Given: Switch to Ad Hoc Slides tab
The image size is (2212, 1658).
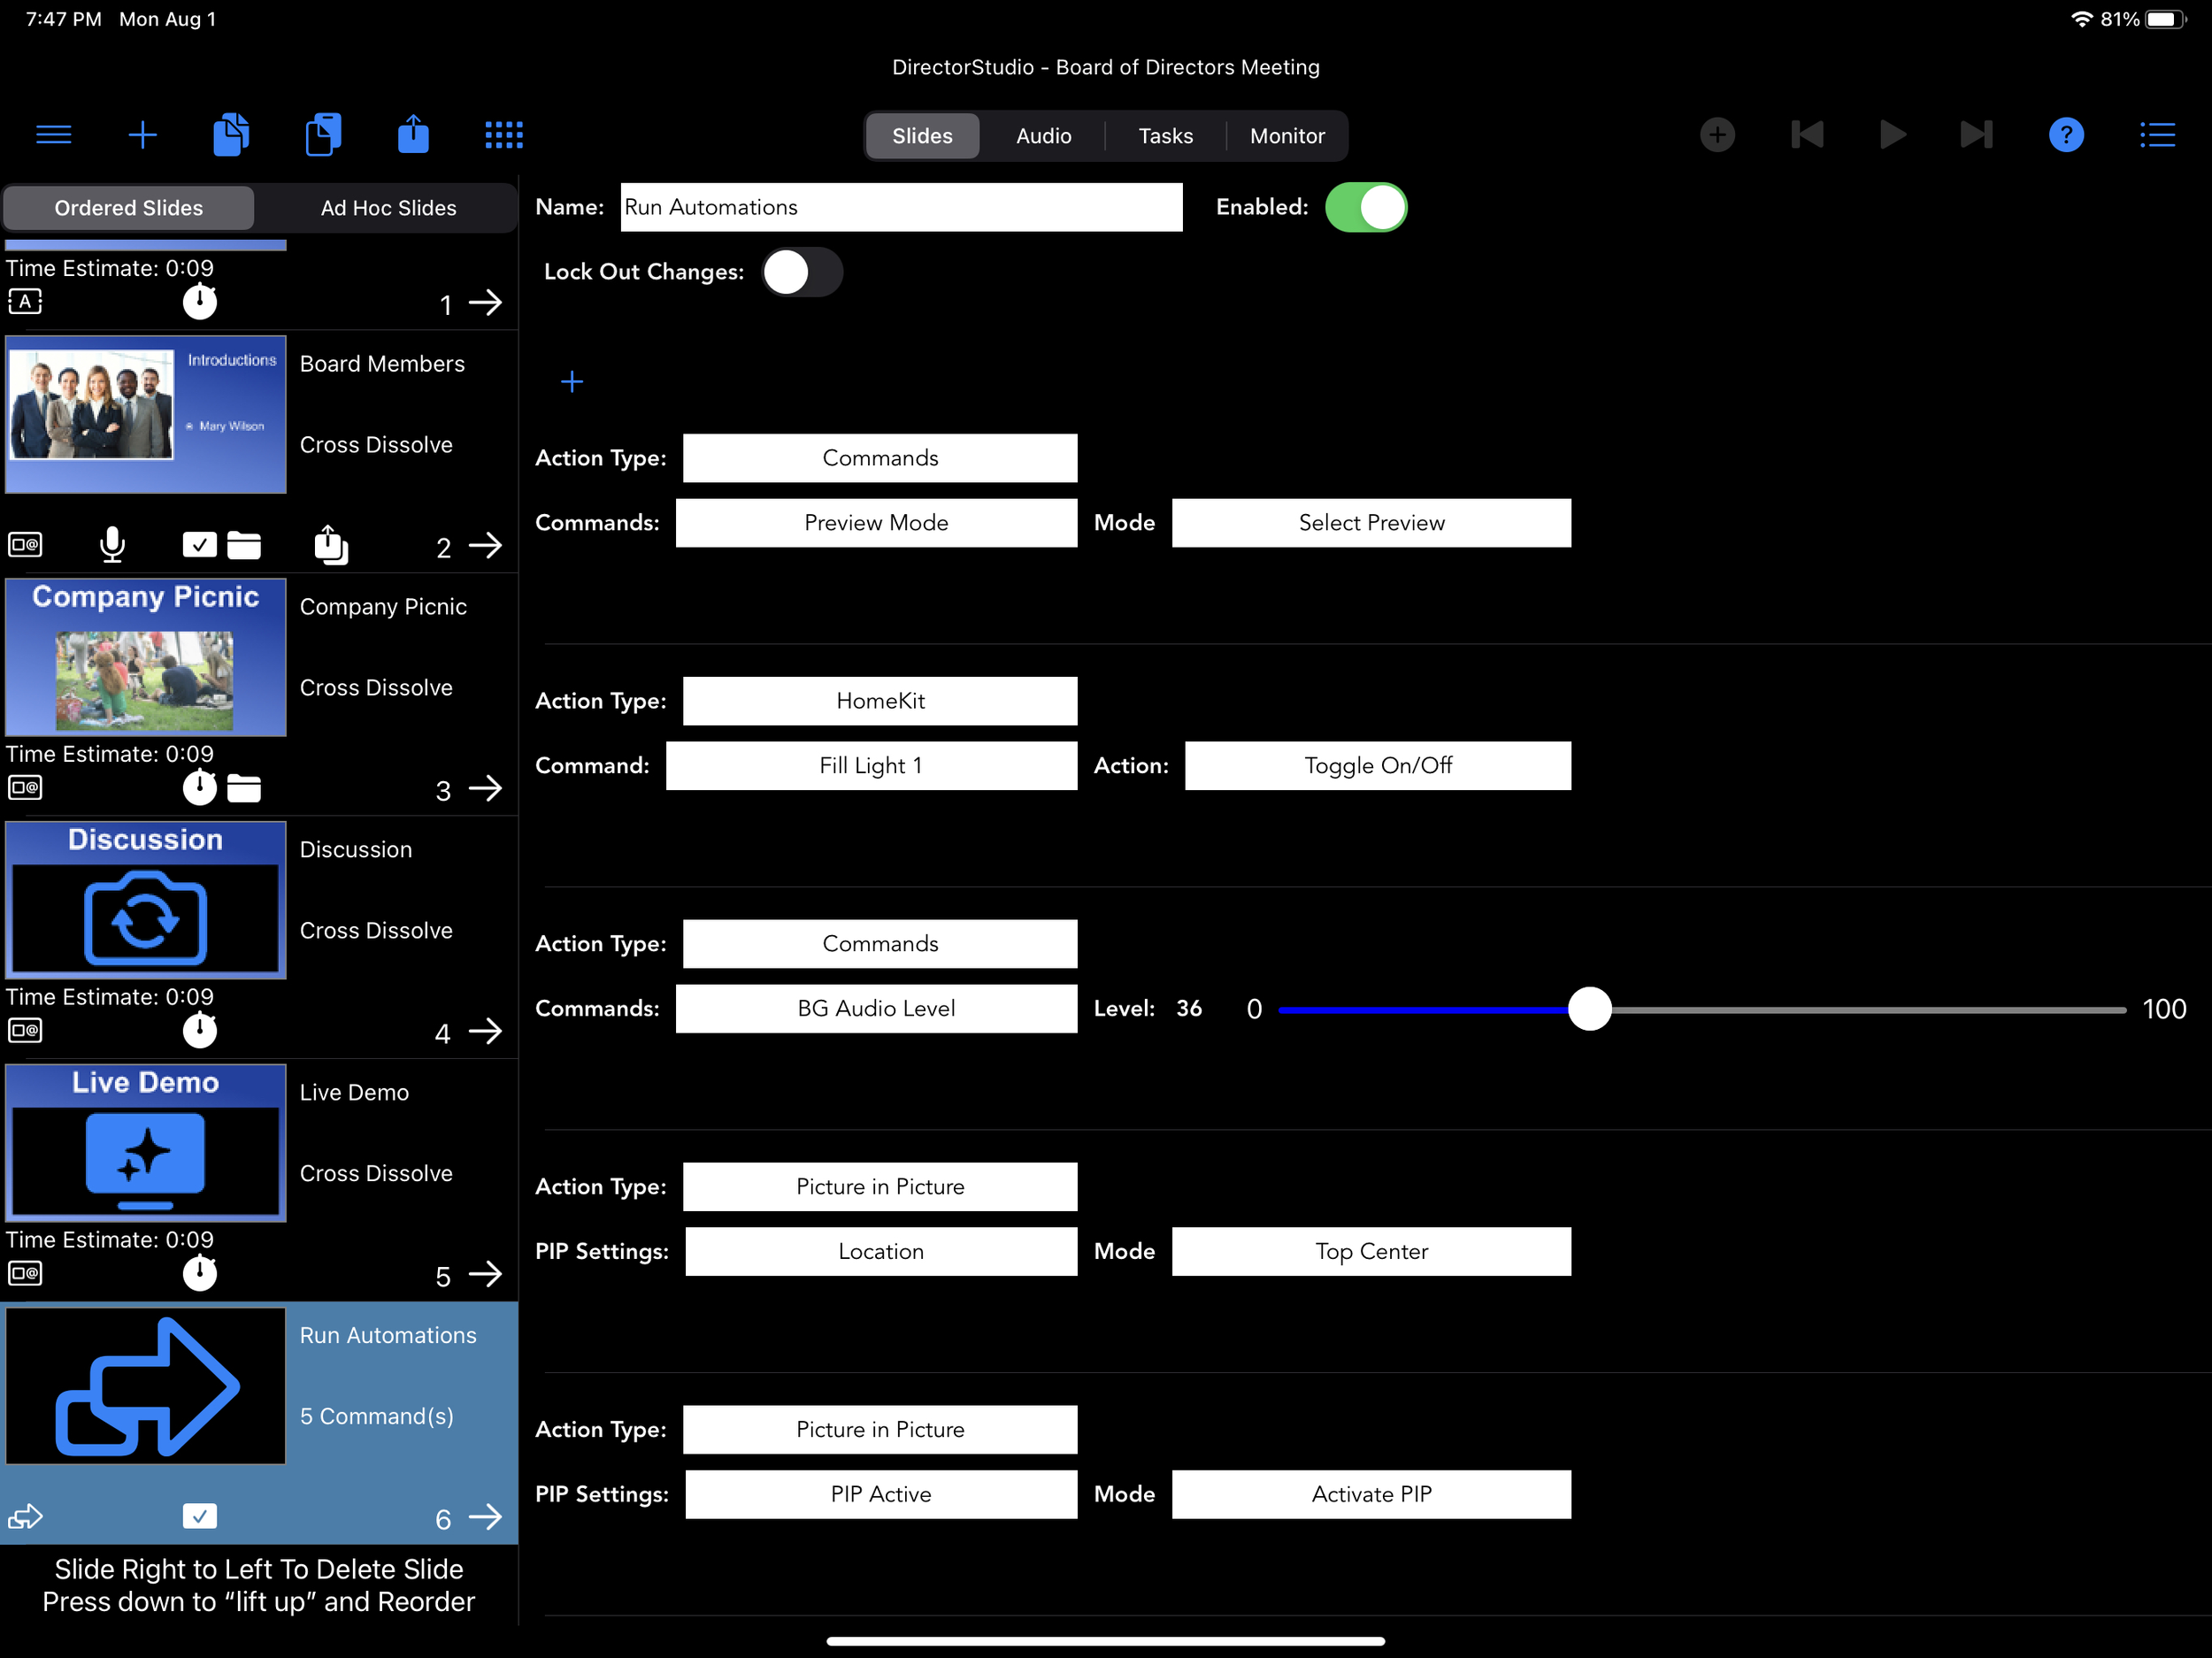Looking at the screenshot, I should click(388, 208).
